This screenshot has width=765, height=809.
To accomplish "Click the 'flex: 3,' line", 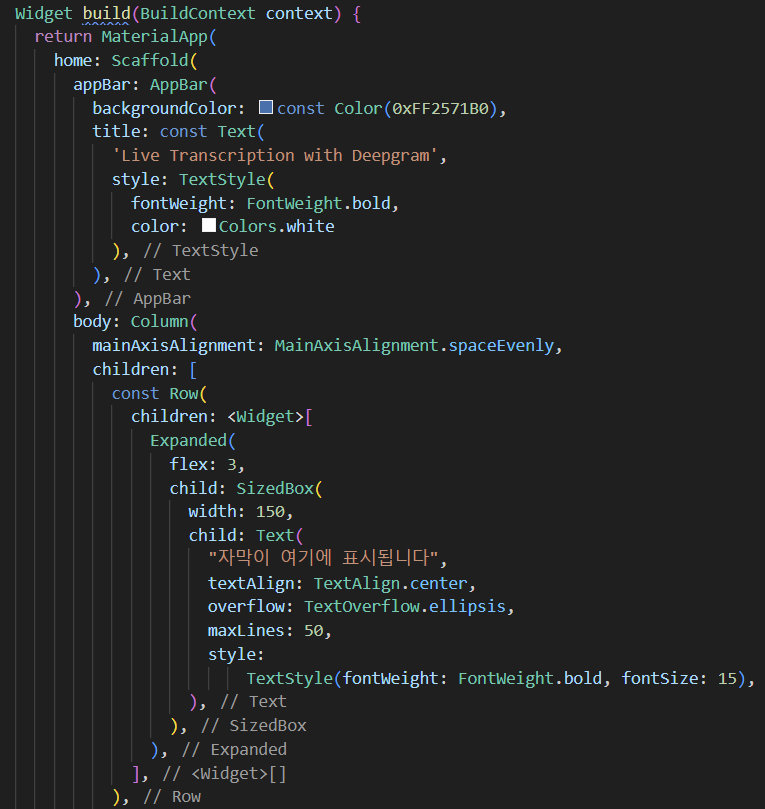I will (207, 464).
